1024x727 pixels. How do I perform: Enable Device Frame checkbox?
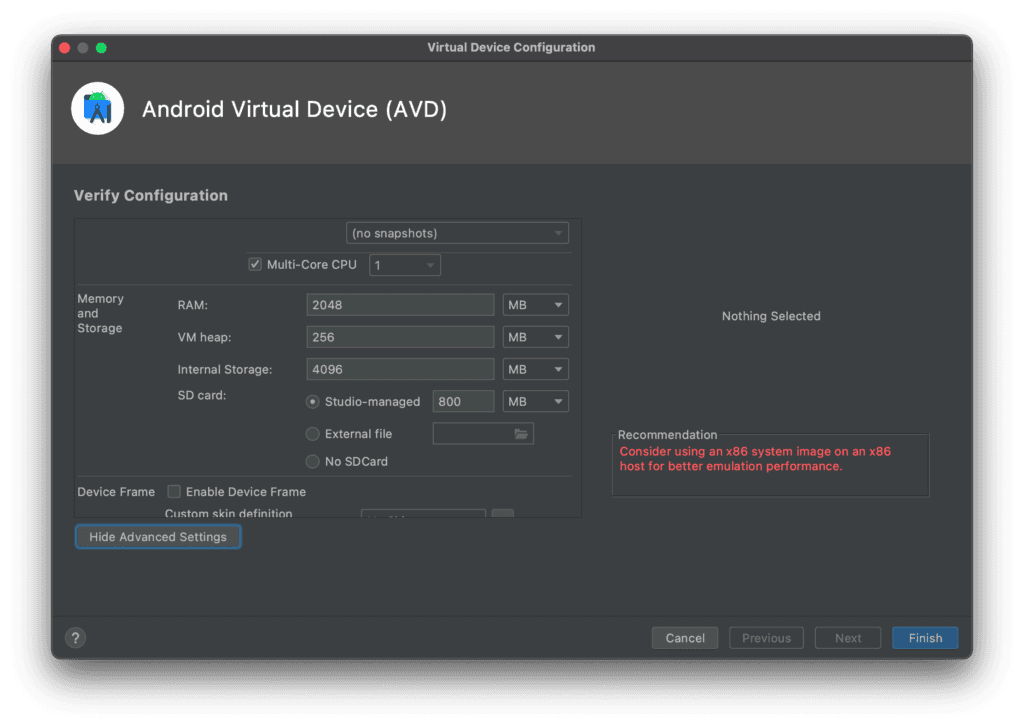(x=174, y=491)
